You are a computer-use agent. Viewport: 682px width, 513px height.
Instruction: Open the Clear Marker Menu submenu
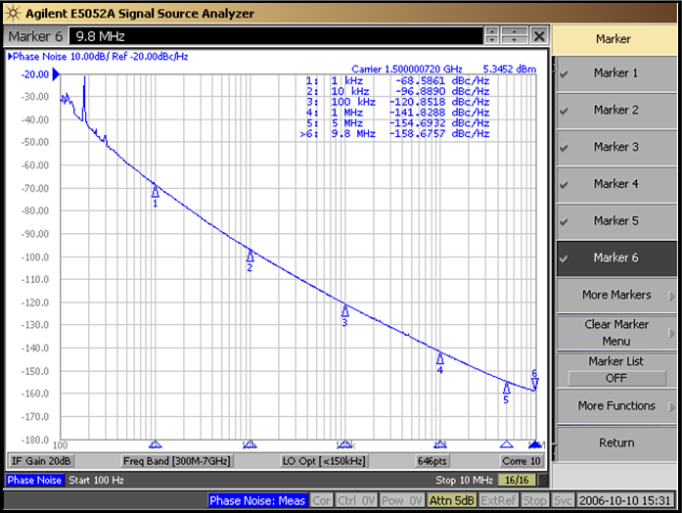(616, 332)
